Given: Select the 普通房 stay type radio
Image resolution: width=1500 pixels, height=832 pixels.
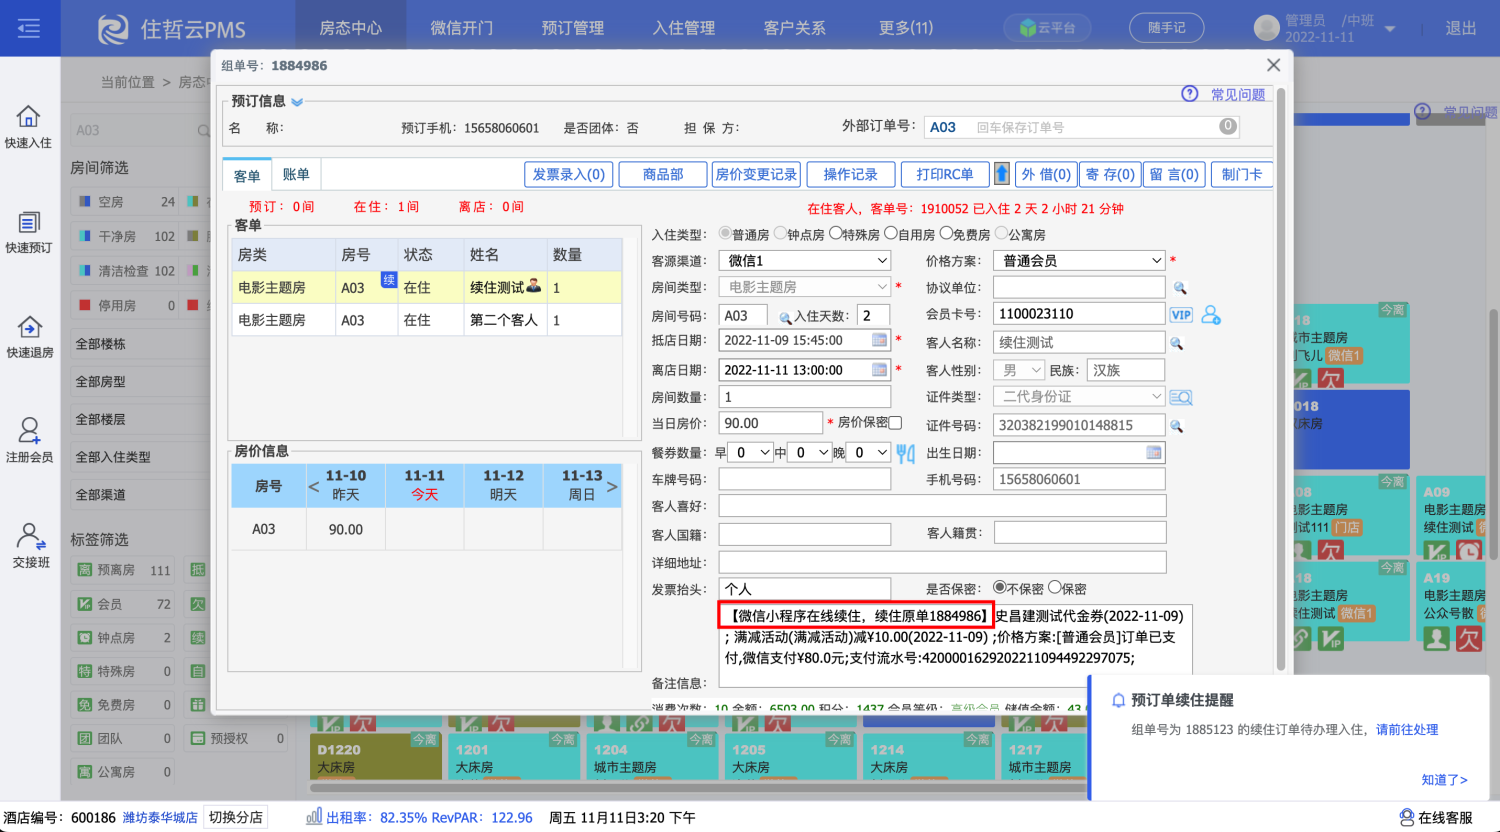Looking at the screenshot, I should coord(725,233).
